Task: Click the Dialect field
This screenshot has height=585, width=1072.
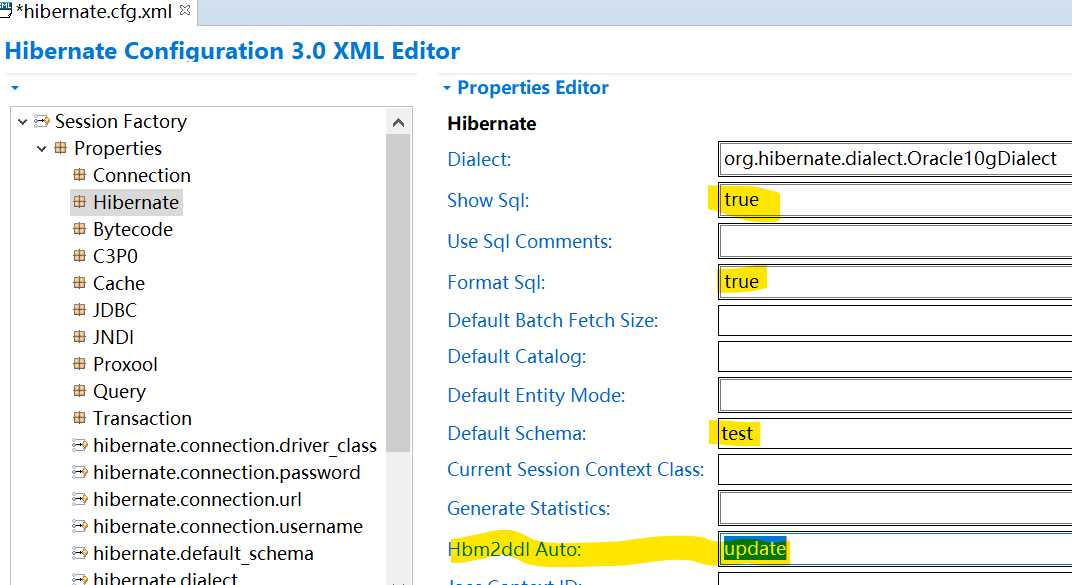Action: [895, 159]
